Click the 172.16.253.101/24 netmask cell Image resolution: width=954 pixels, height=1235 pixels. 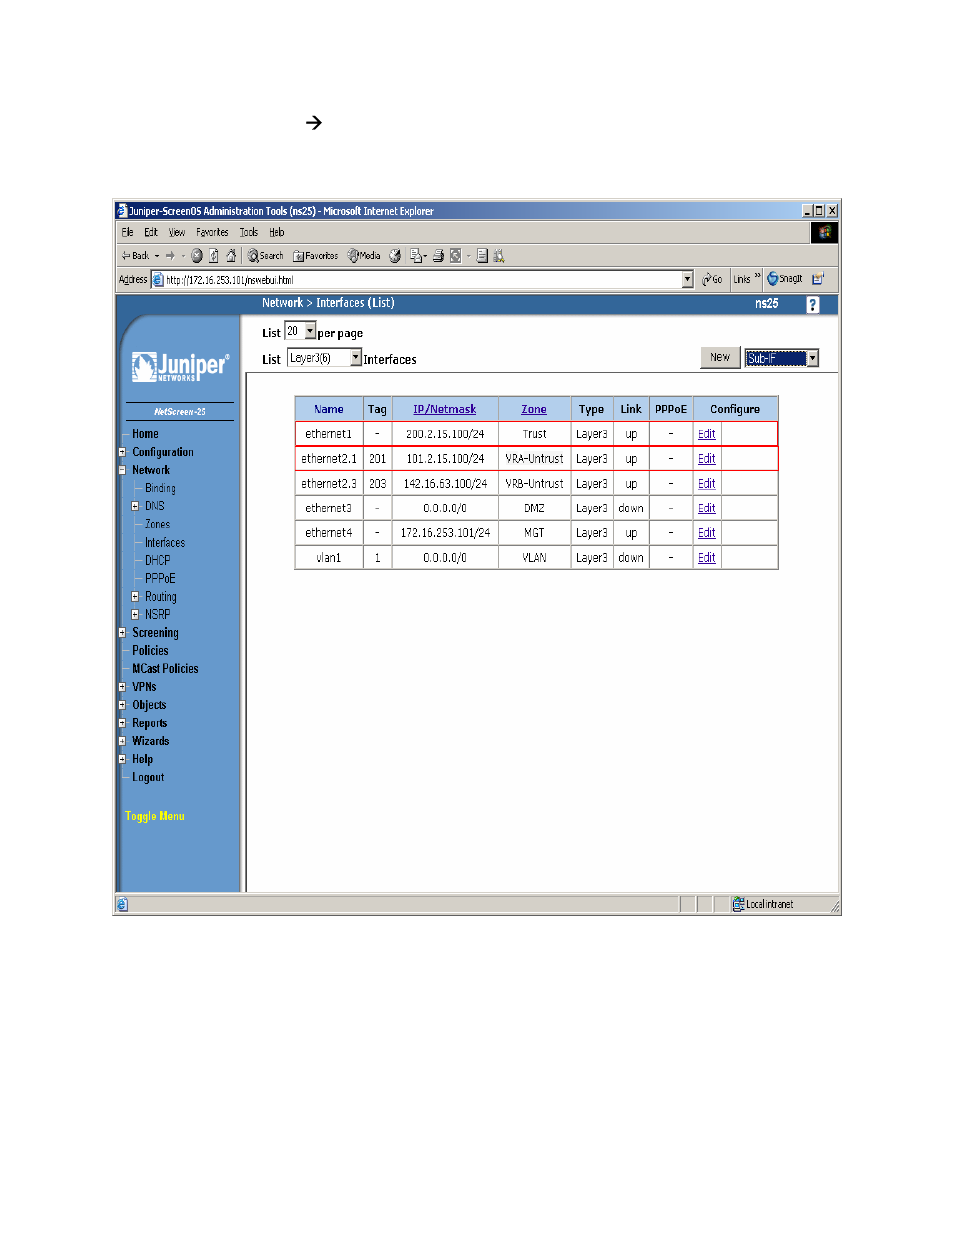[445, 533]
